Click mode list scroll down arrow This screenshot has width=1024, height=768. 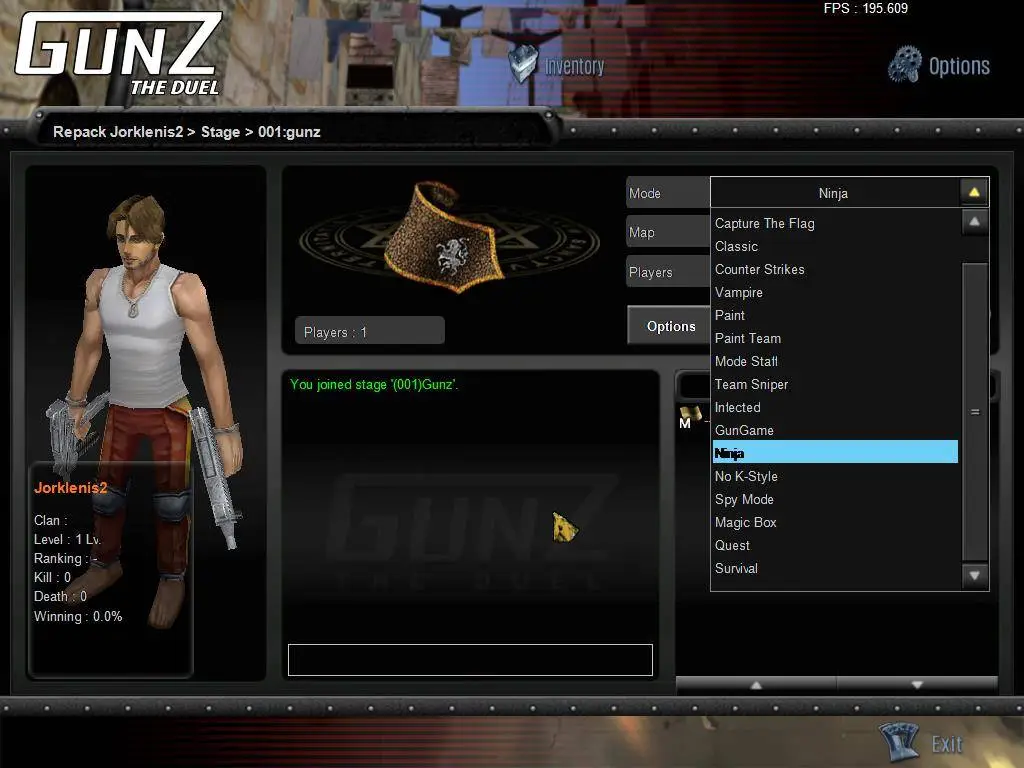[974, 575]
